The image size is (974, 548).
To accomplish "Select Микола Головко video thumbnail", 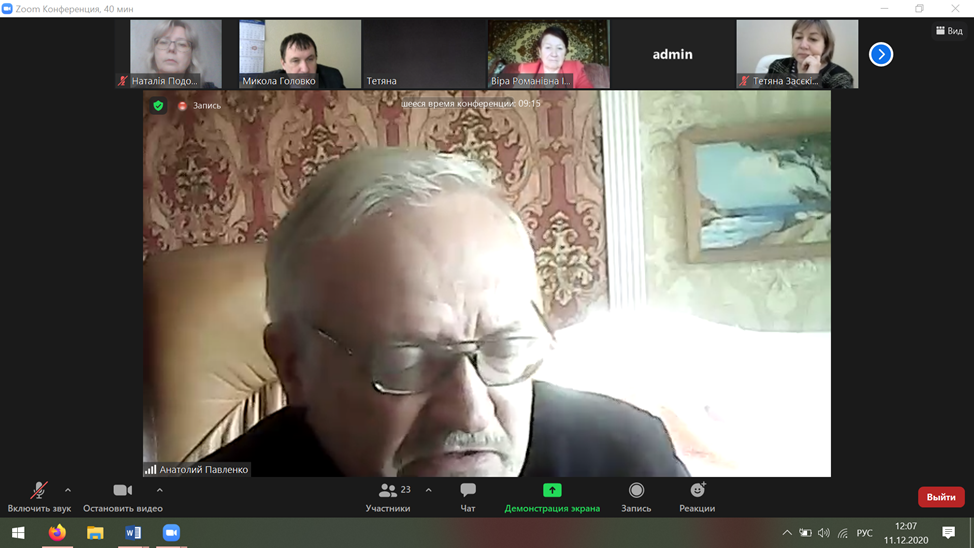I will click(300, 54).
